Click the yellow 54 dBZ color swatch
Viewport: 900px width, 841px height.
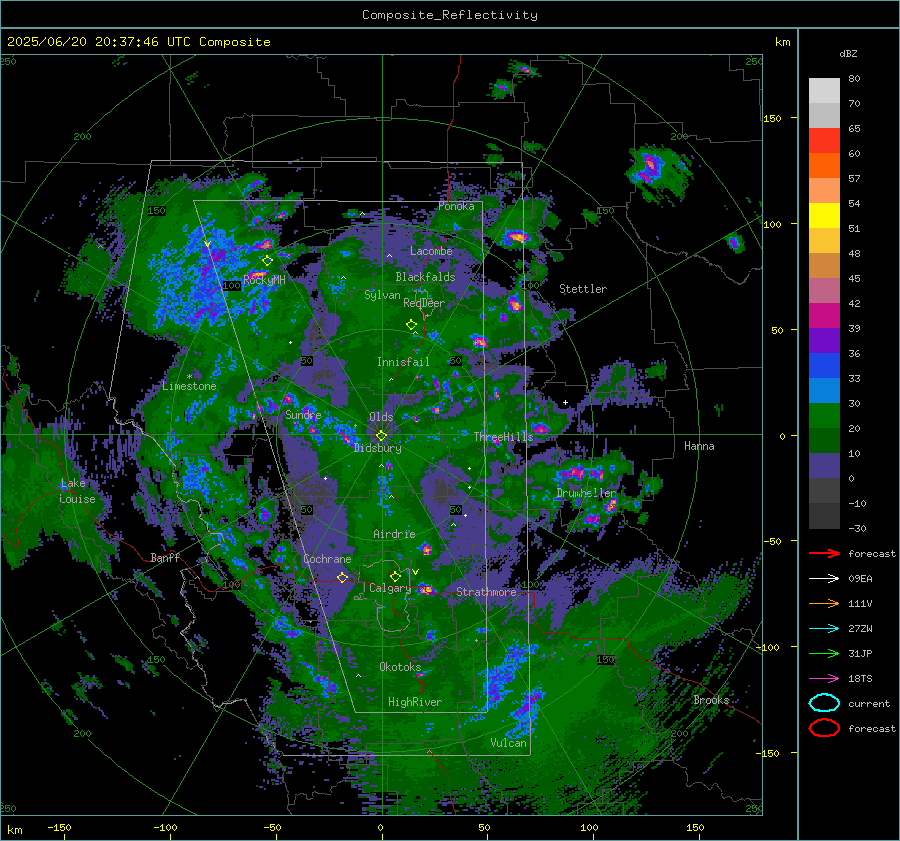point(824,215)
